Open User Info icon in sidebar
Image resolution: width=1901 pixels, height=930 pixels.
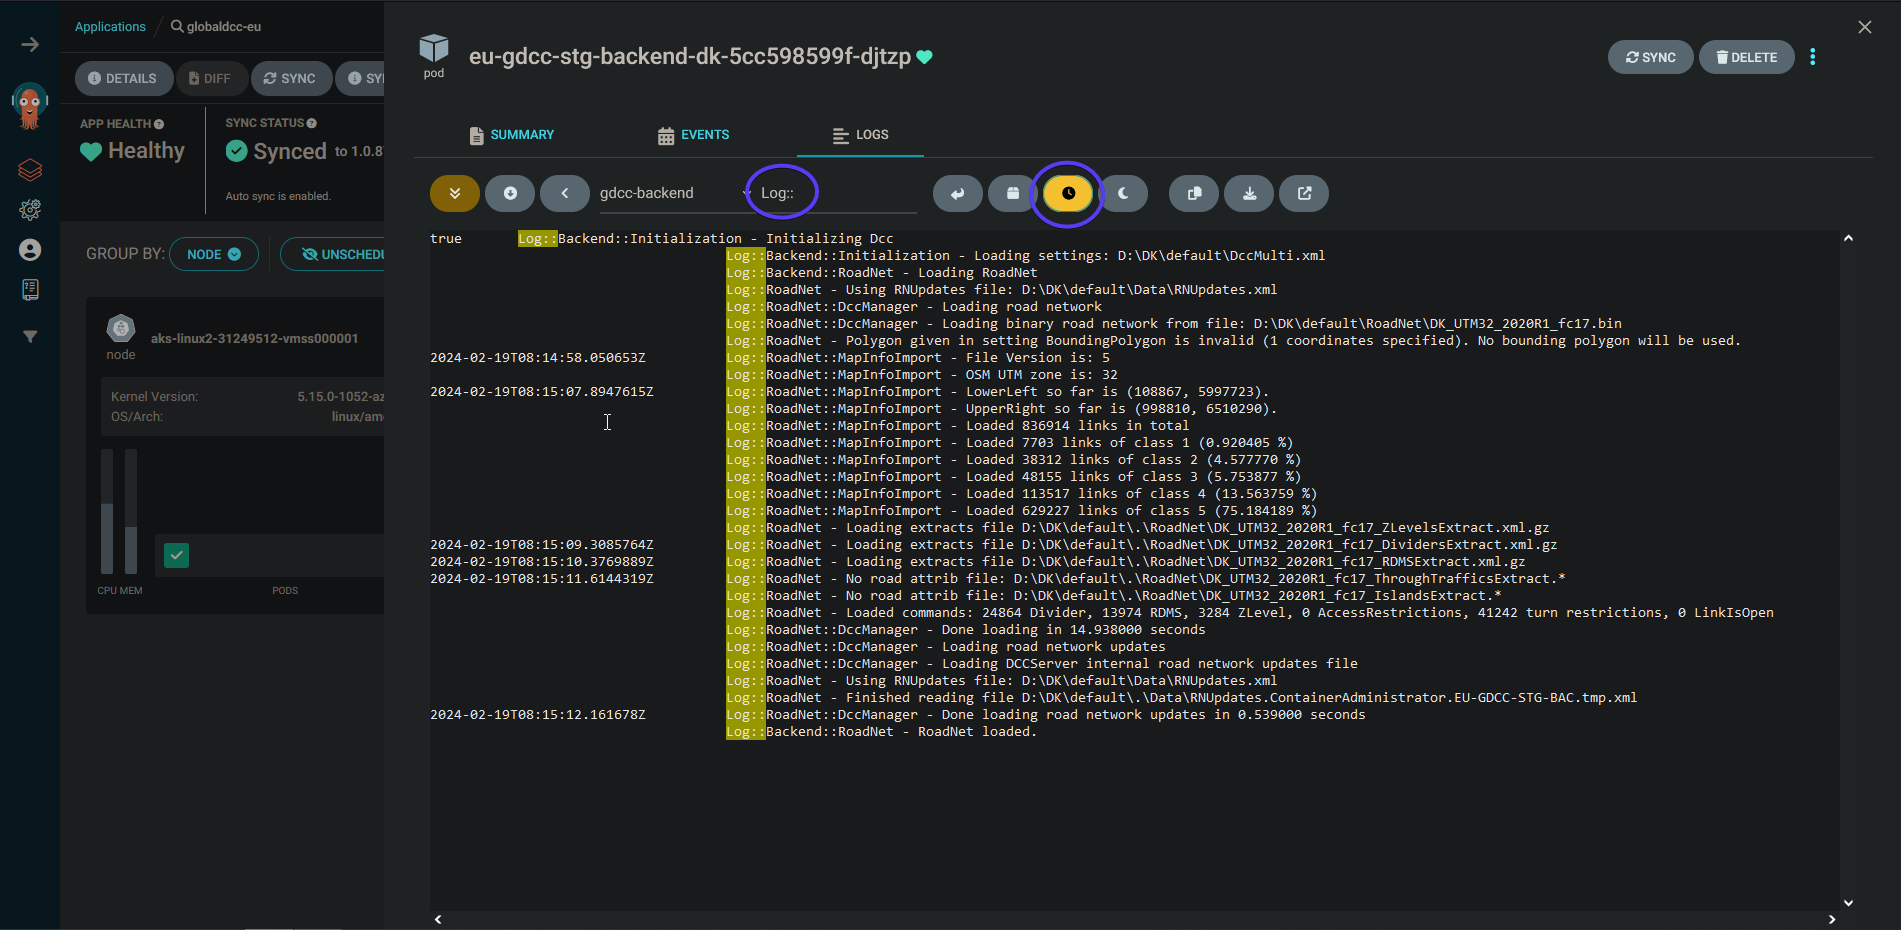30,250
